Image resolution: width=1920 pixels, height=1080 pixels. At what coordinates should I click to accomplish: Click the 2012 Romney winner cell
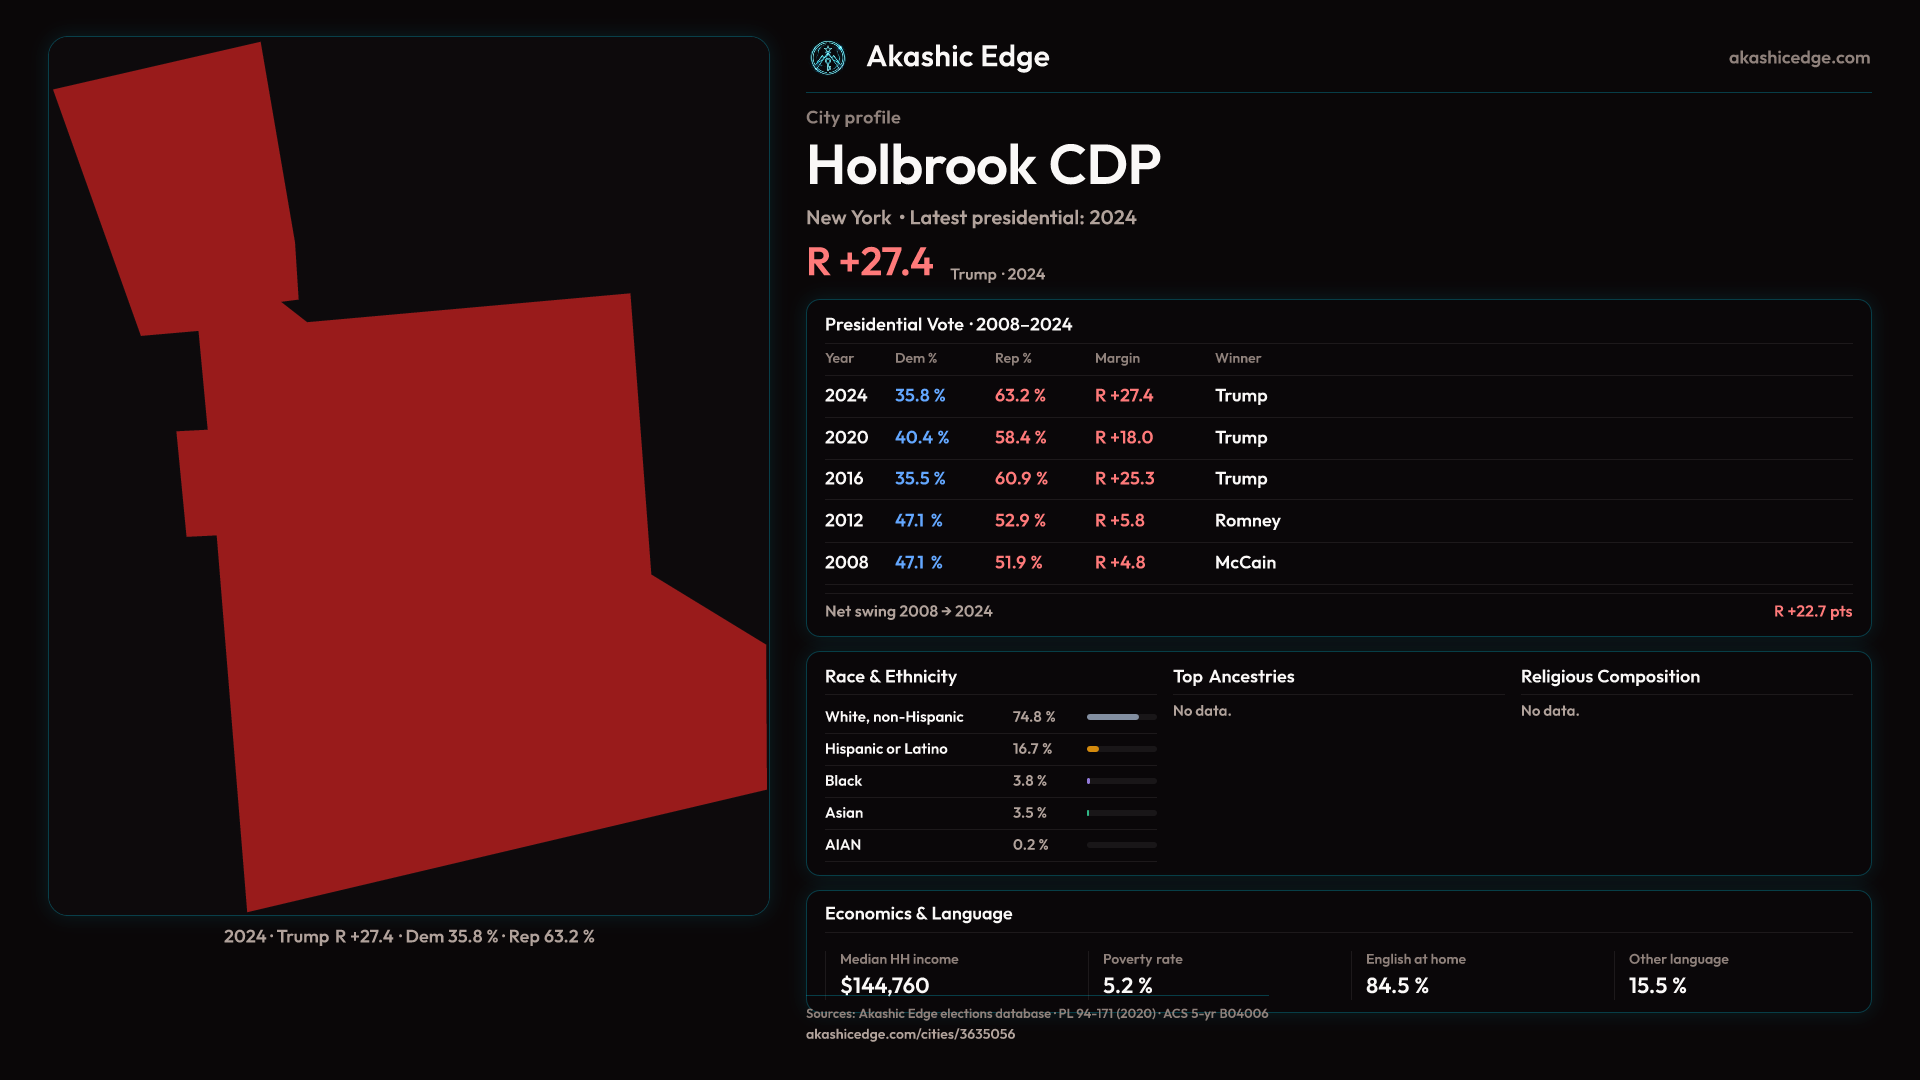[x=1247, y=521]
